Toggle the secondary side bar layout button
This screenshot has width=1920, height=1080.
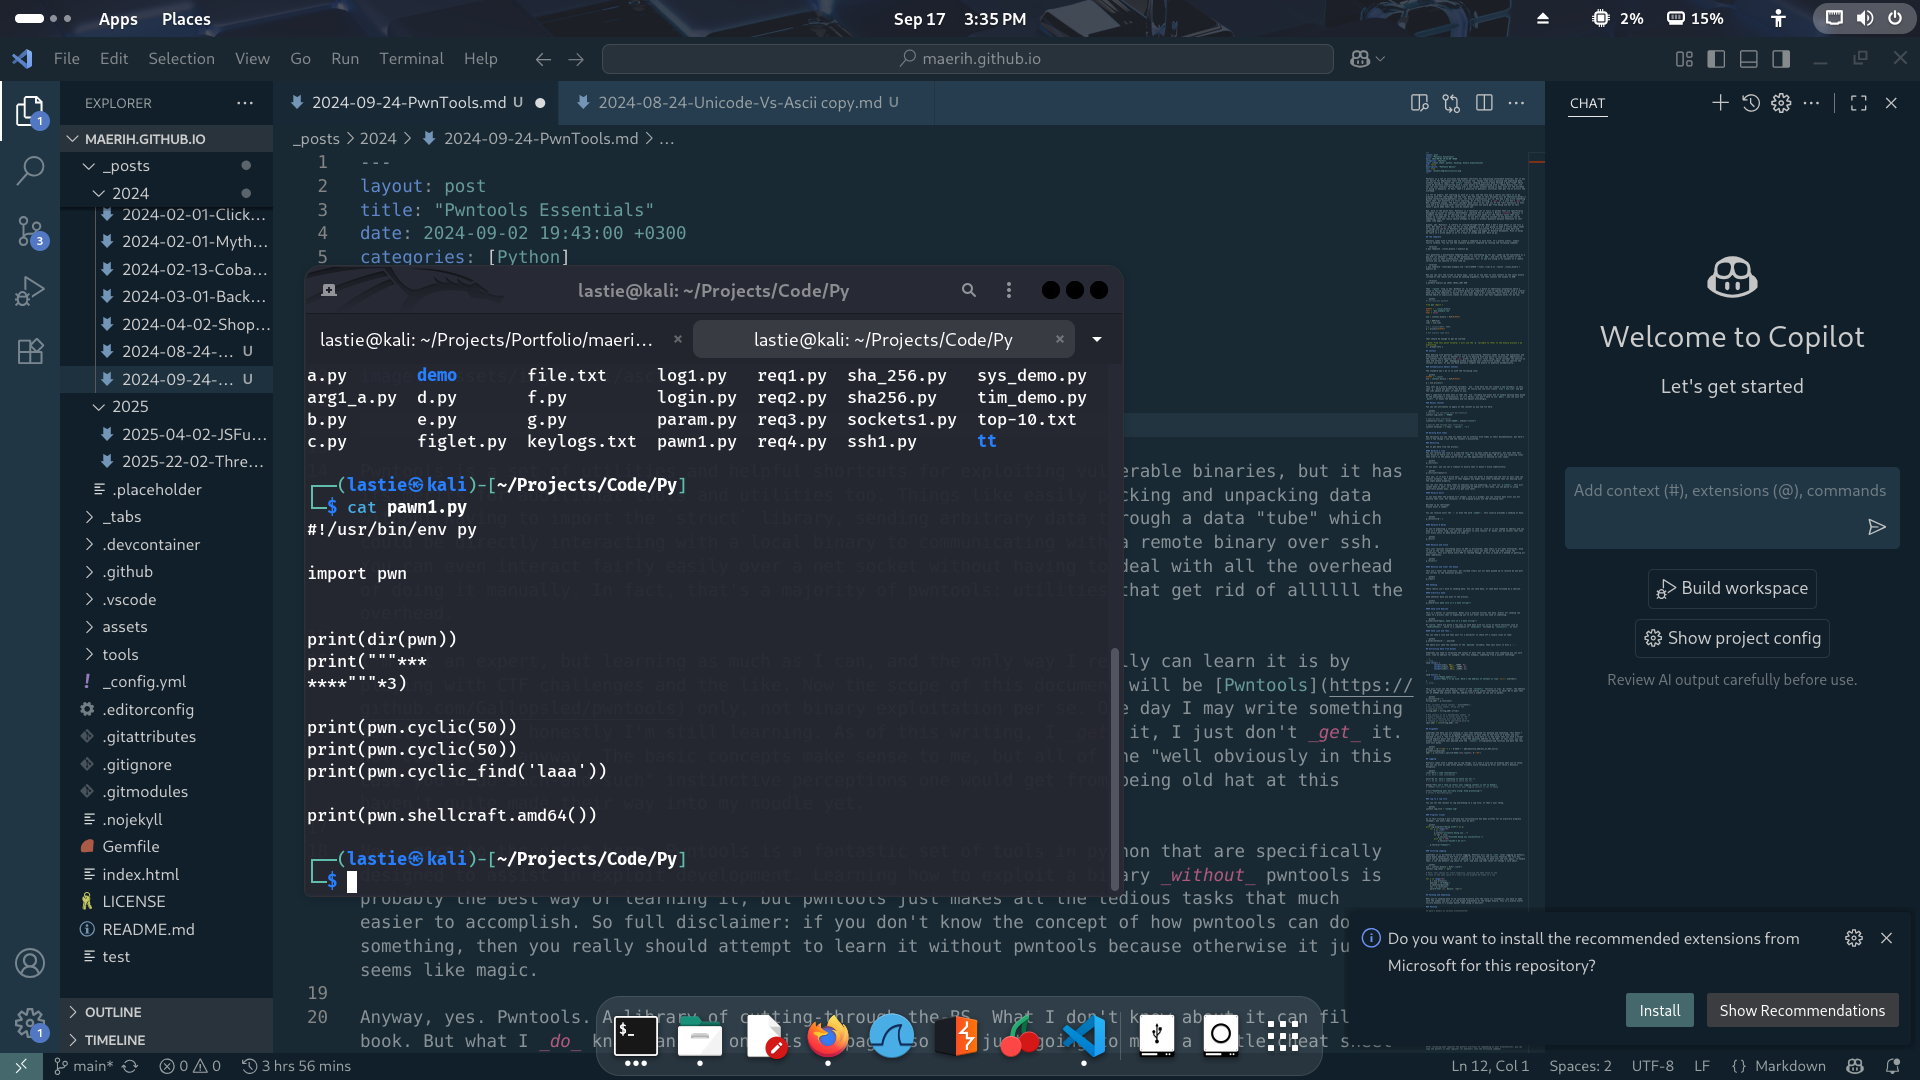[x=1781, y=59]
